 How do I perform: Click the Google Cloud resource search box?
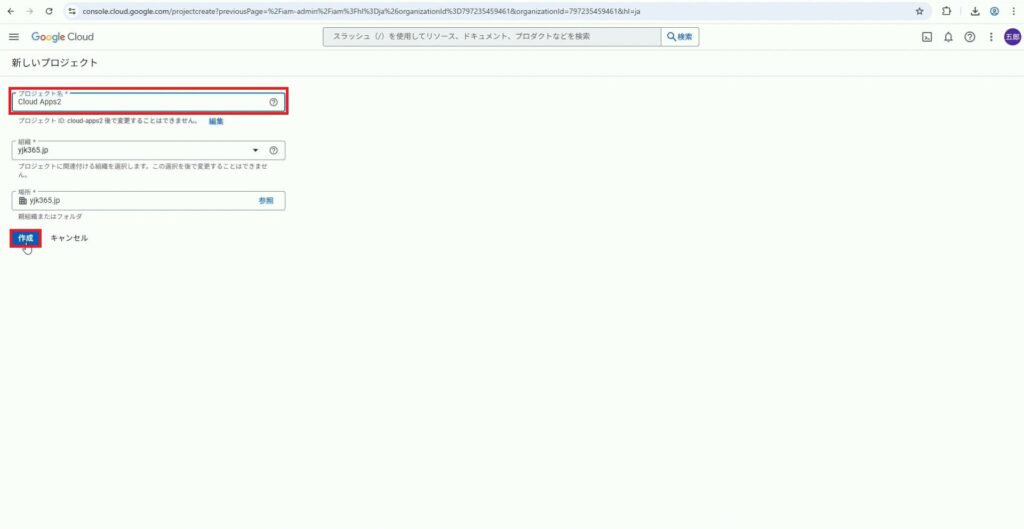pos(490,37)
